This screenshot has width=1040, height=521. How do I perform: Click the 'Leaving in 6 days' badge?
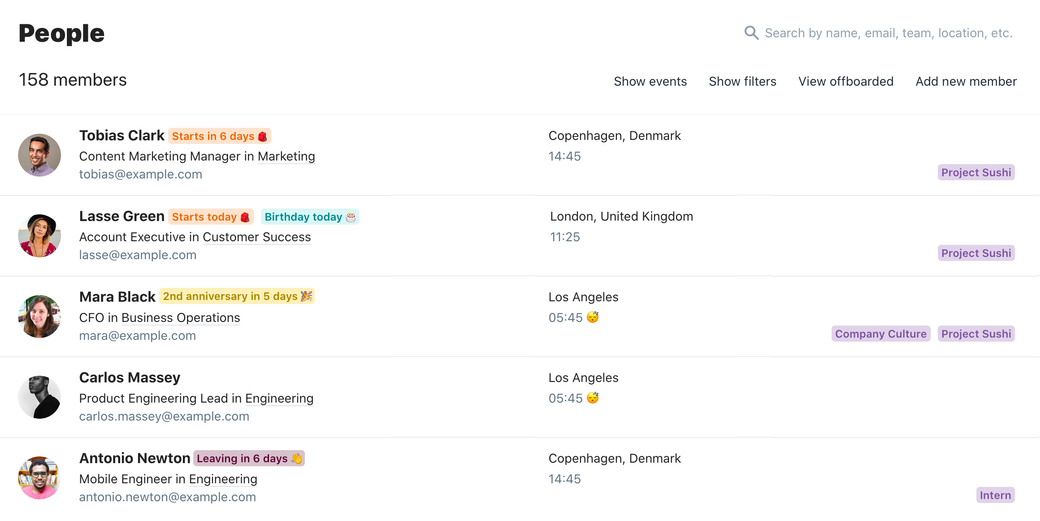248,458
